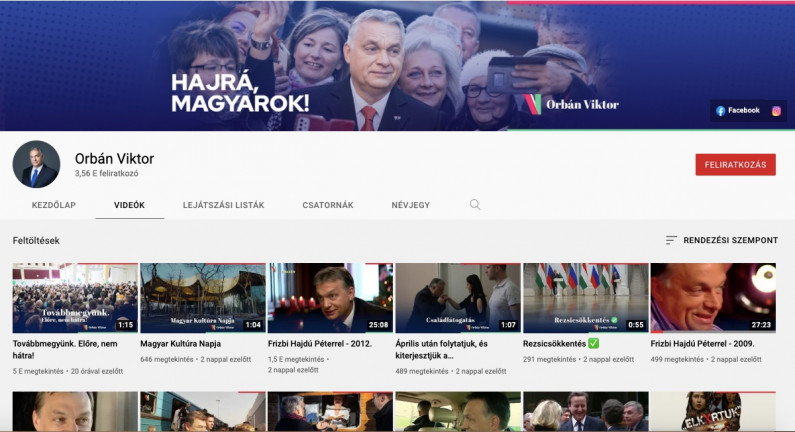This screenshot has width=795, height=432.
Task: Open the Instagram icon on banner
Action: (x=776, y=111)
